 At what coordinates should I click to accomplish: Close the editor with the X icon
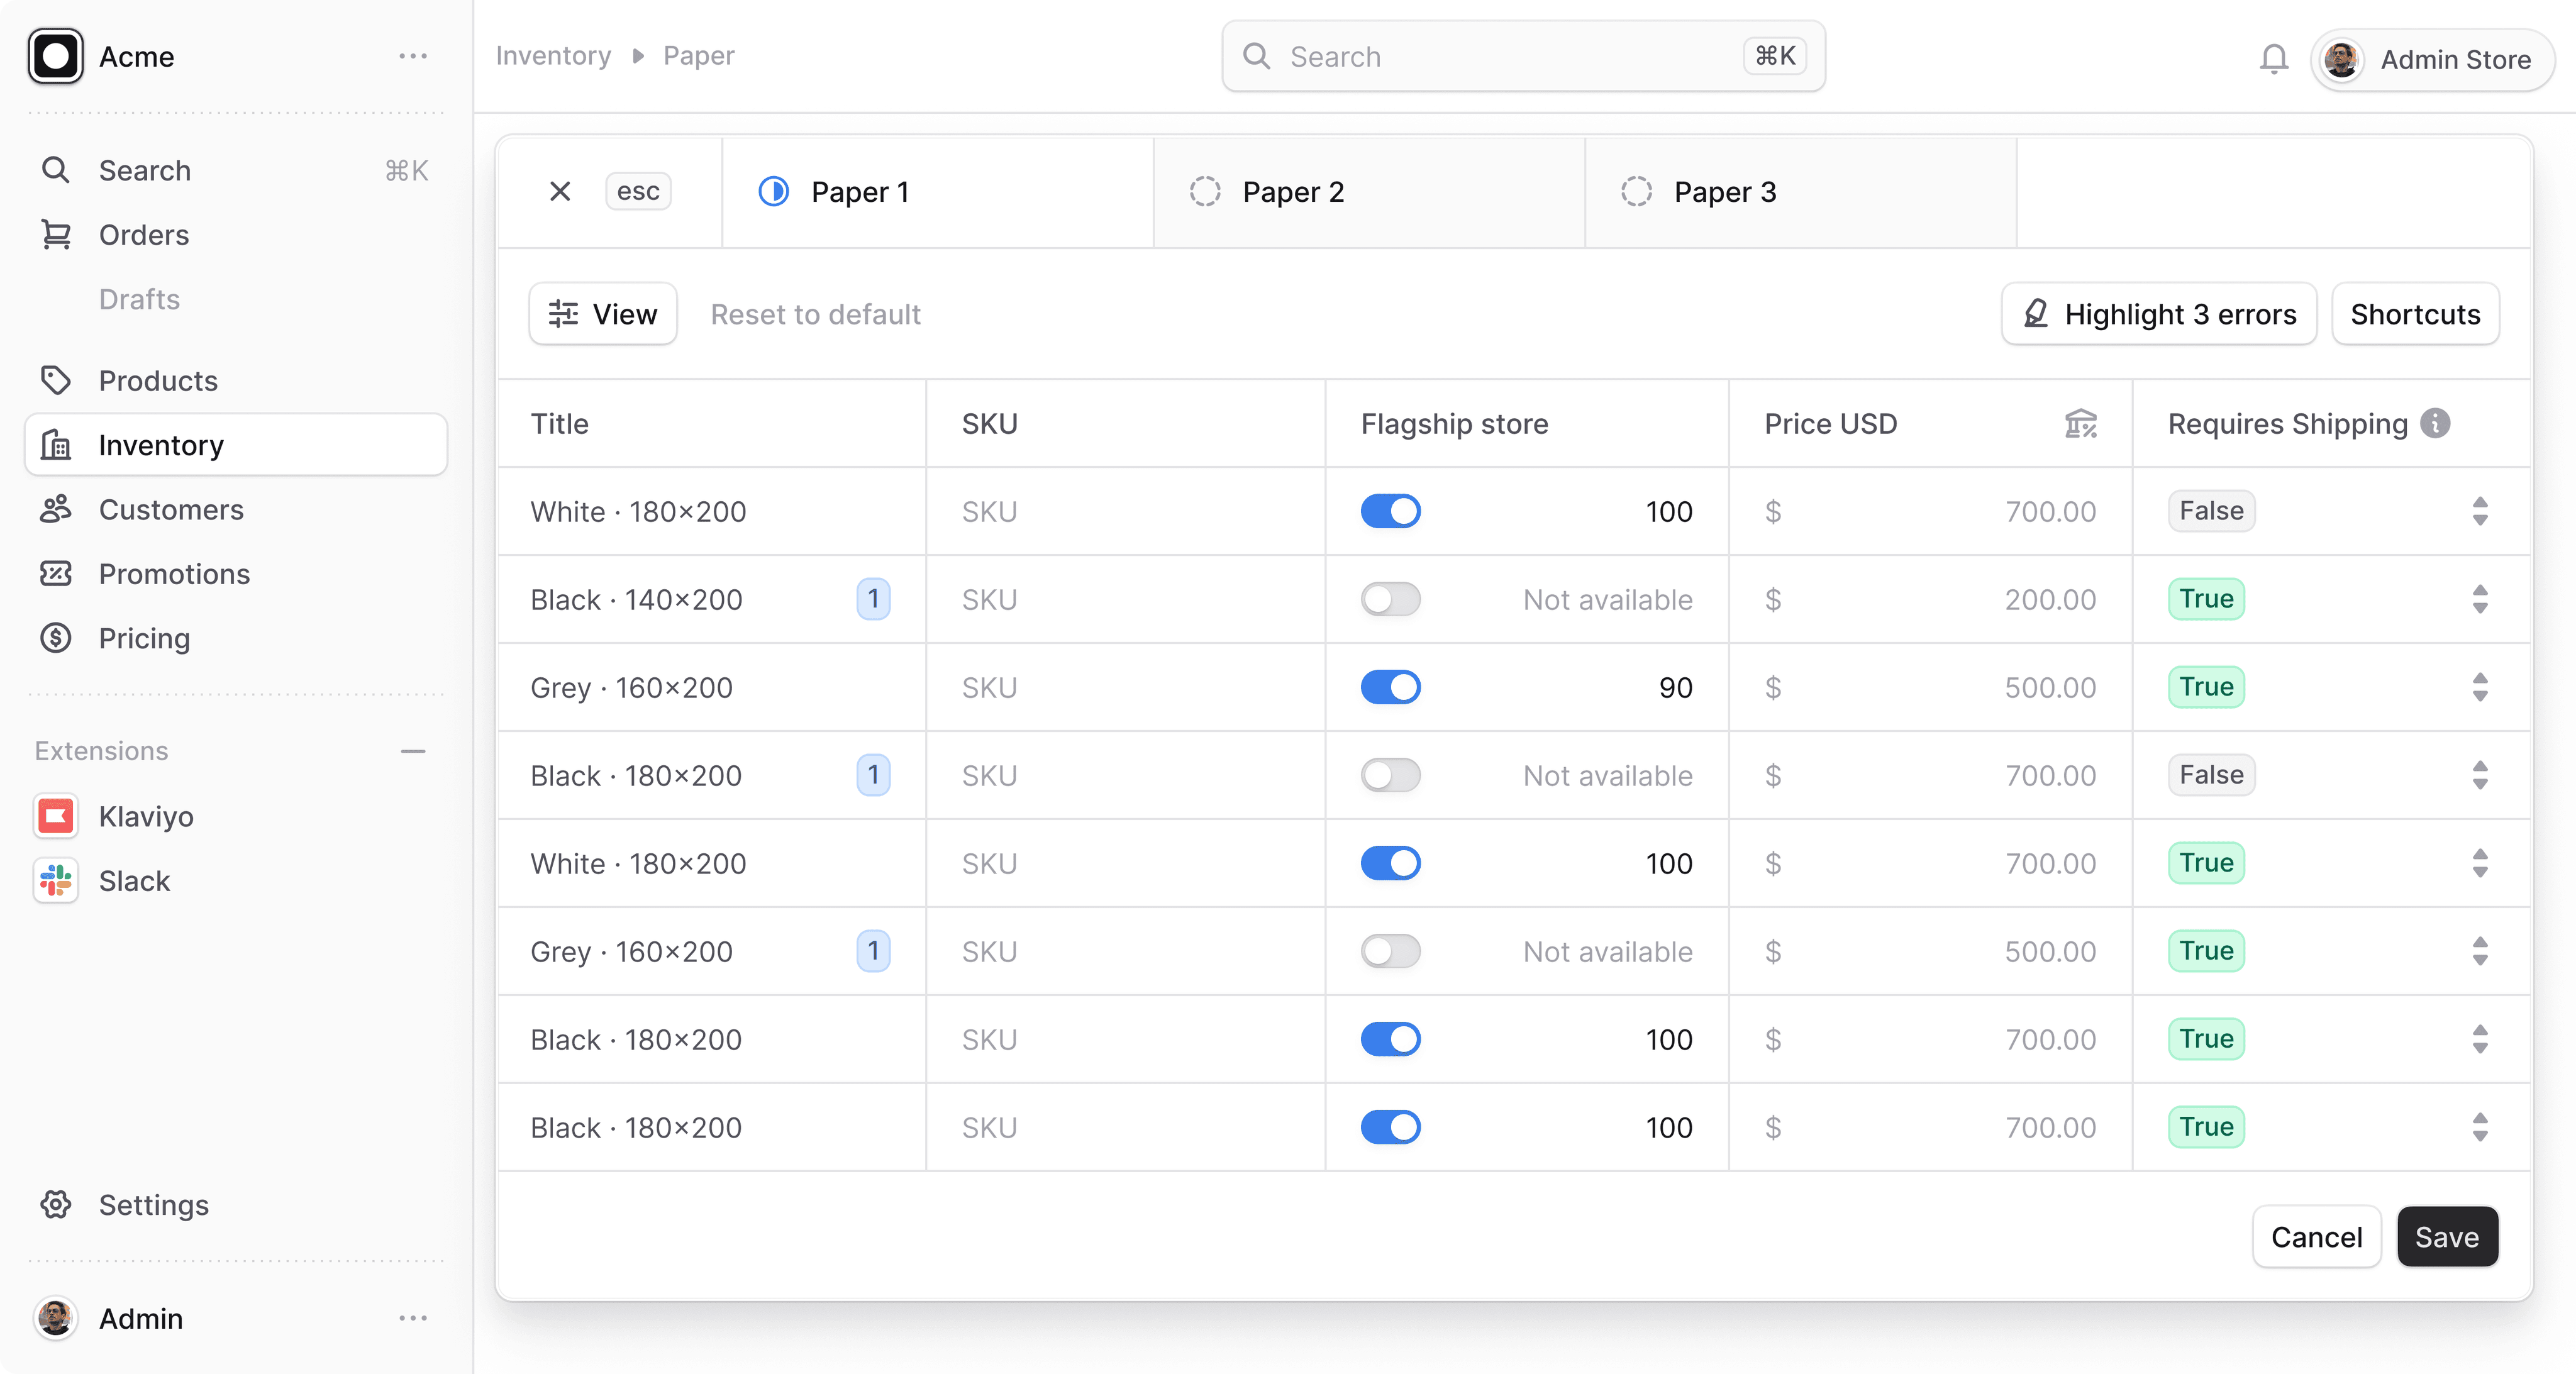[560, 191]
